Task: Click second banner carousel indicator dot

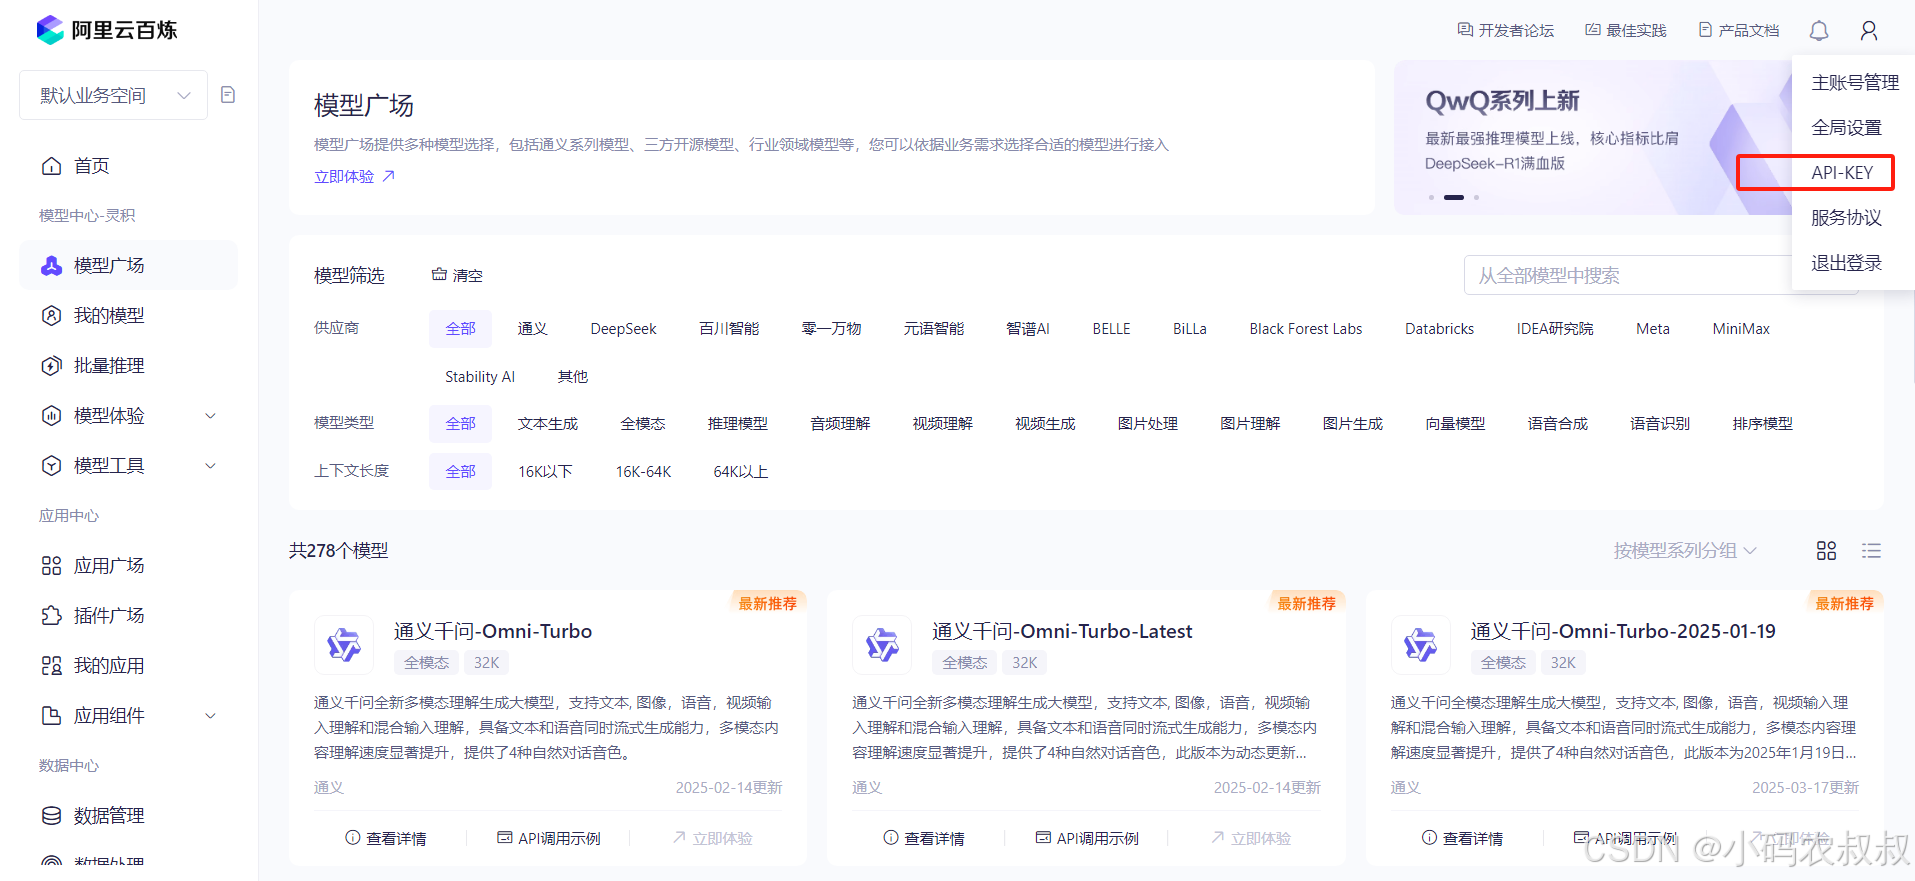Action: 1454,197
